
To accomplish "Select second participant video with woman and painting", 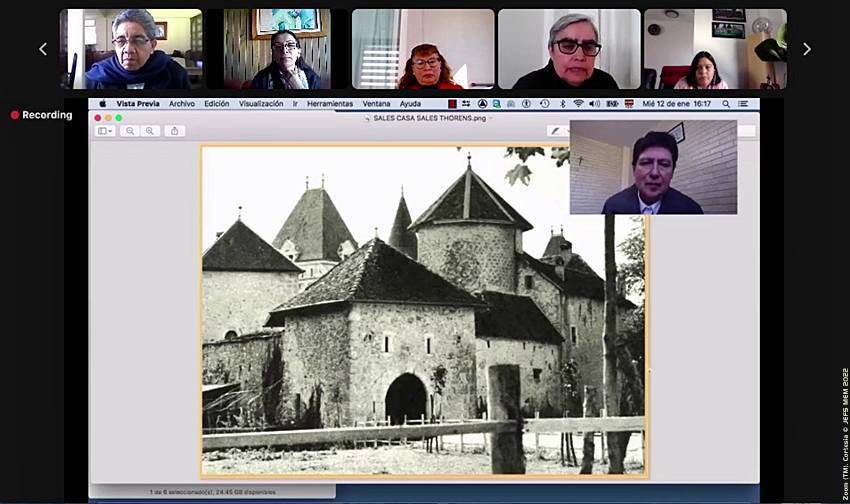I will (277, 49).
